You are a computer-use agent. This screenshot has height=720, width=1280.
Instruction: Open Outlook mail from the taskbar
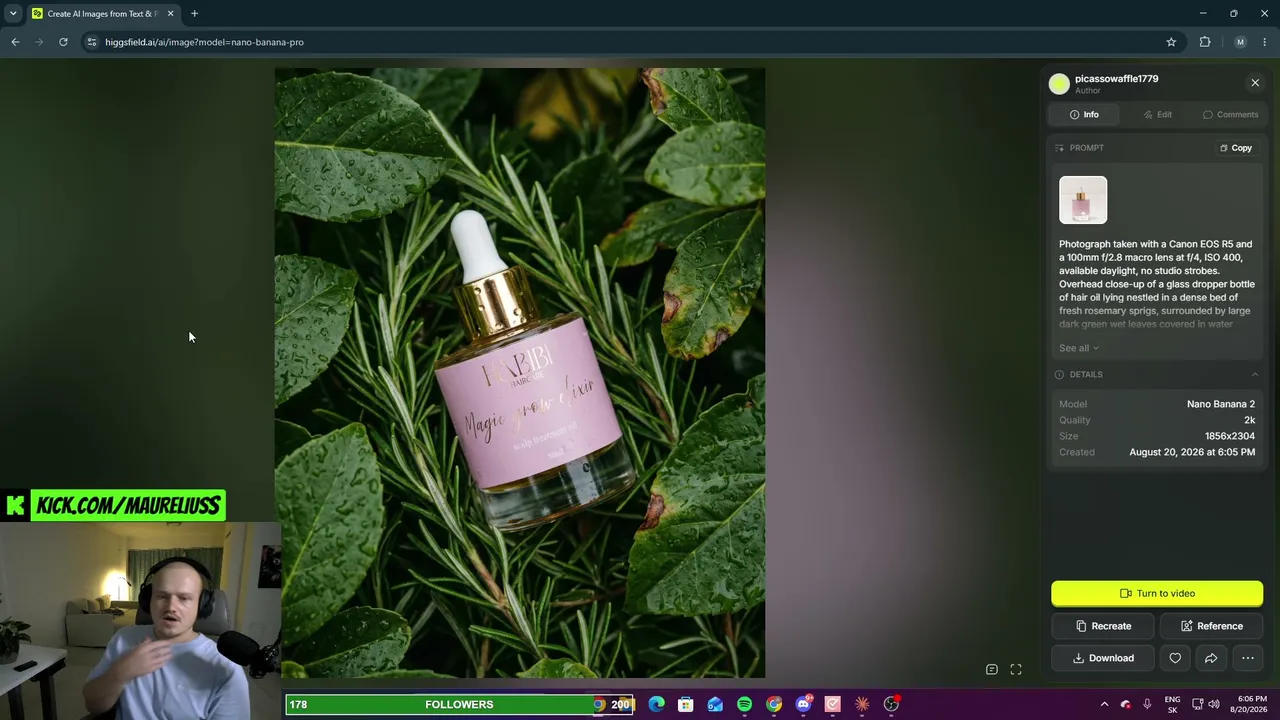(715, 705)
